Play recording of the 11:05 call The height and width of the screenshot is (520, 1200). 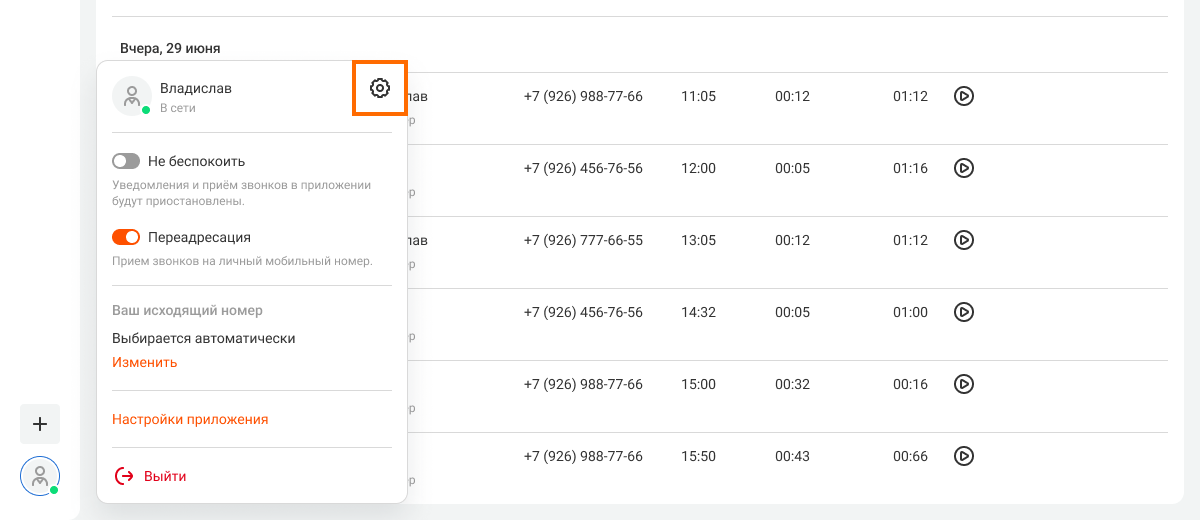coord(963,96)
